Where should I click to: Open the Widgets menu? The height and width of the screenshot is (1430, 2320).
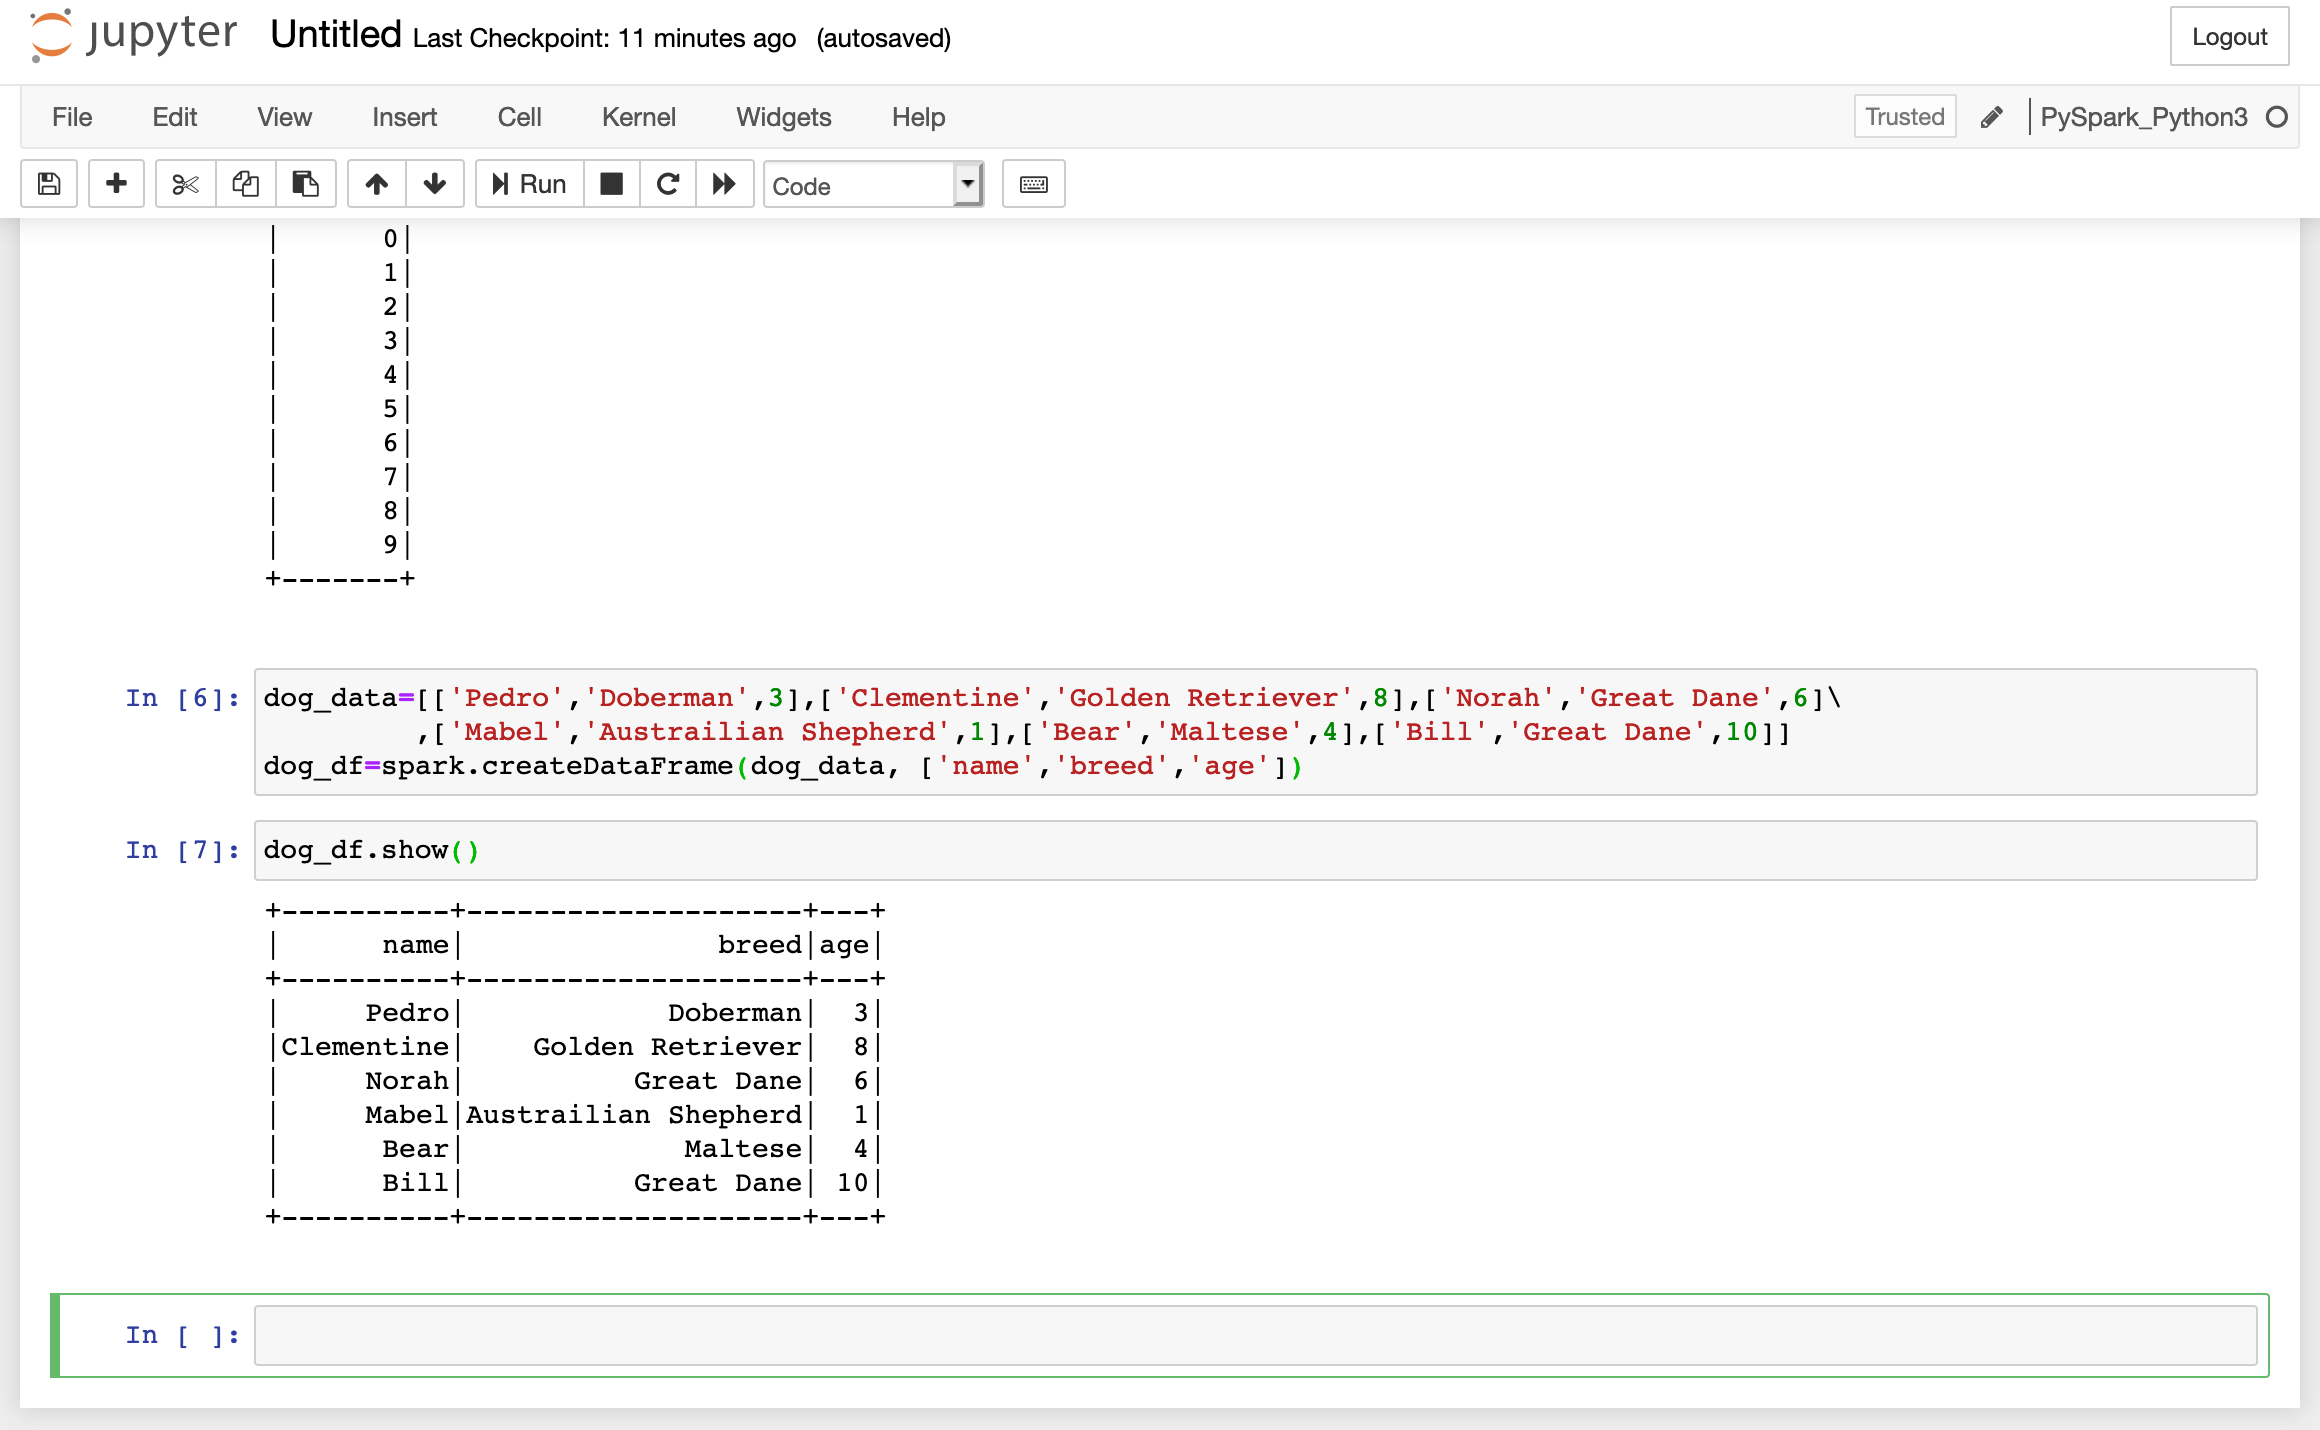[x=784, y=117]
